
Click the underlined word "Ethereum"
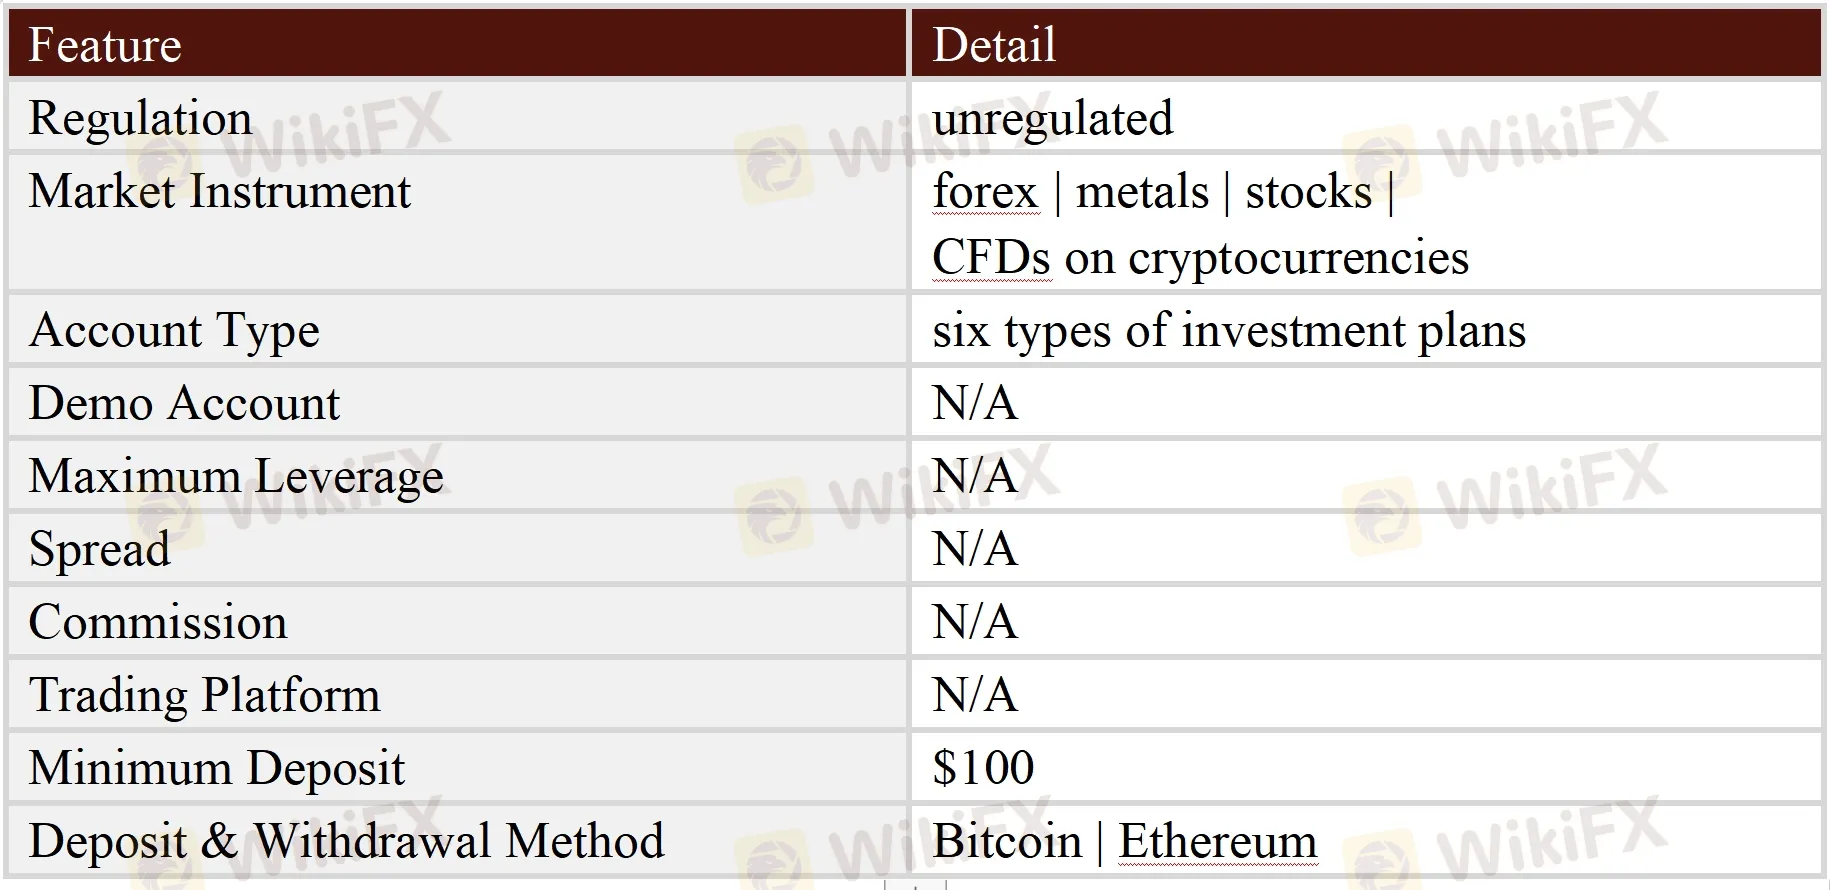point(1217,841)
